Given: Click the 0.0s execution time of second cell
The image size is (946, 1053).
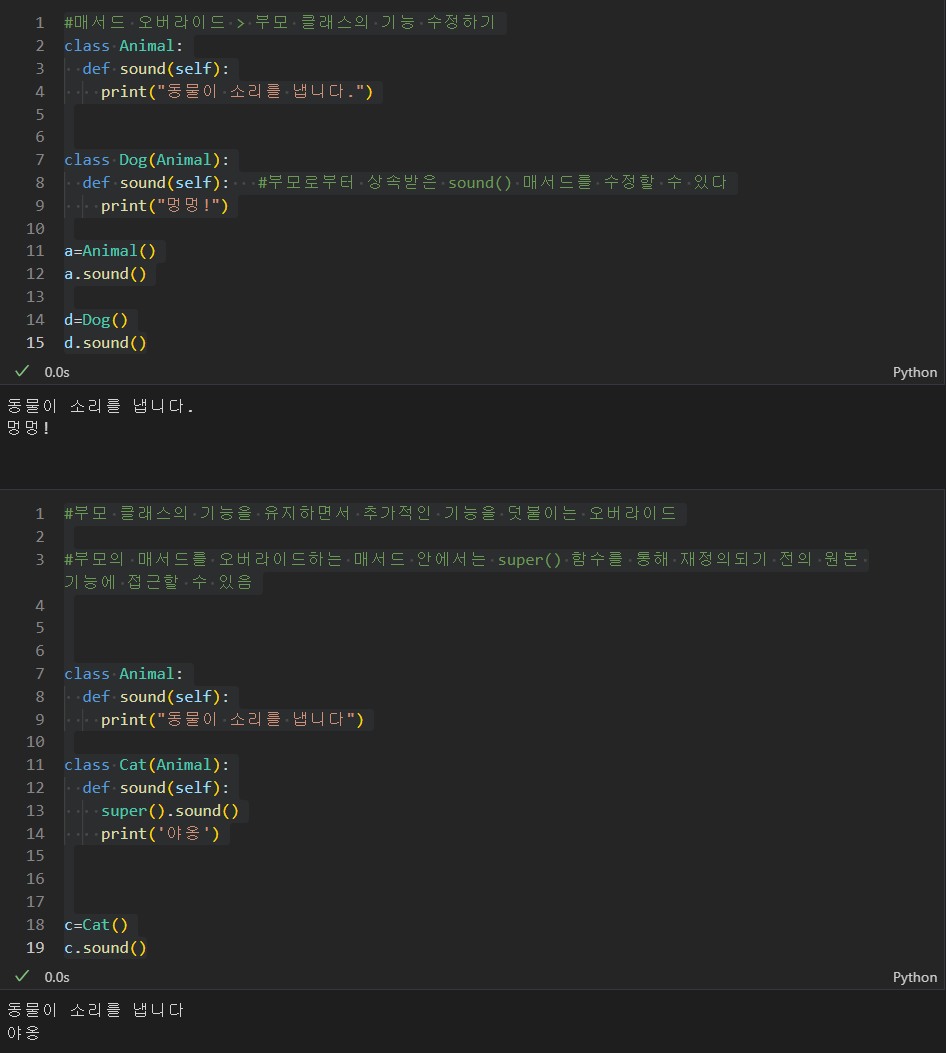Looking at the screenshot, I should (x=57, y=977).
